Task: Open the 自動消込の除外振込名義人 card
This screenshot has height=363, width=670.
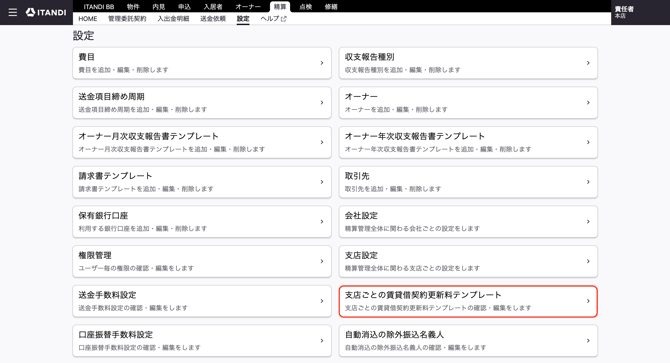Action: pos(468,341)
